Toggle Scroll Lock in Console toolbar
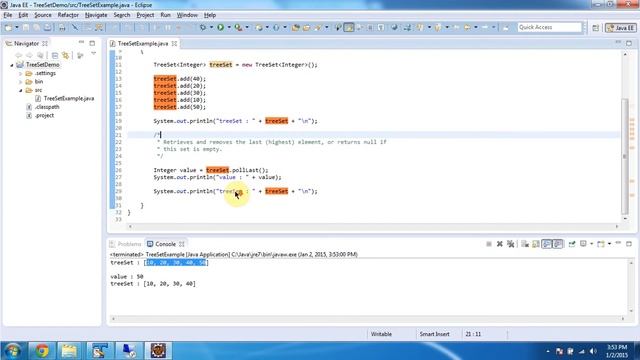This screenshot has width=640, height=360. [536, 244]
